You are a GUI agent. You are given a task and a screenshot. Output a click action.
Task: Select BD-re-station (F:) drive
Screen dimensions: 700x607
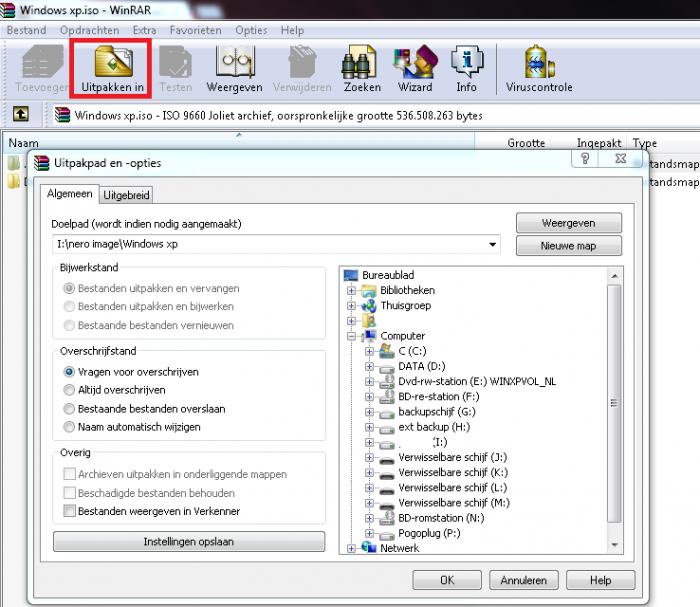tap(439, 396)
